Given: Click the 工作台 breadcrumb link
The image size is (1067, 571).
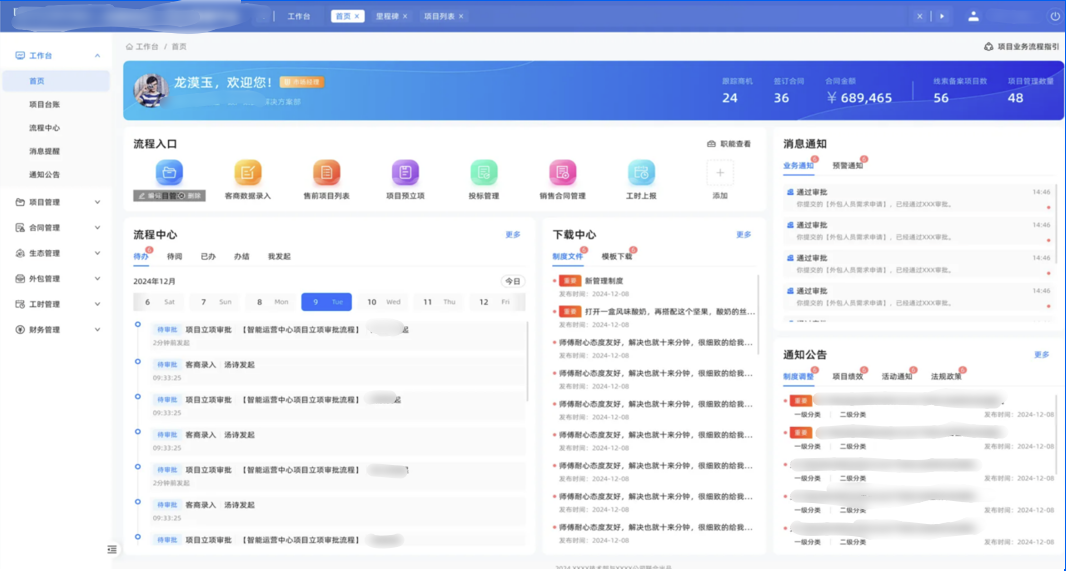Looking at the screenshot, I should (147, 47).
